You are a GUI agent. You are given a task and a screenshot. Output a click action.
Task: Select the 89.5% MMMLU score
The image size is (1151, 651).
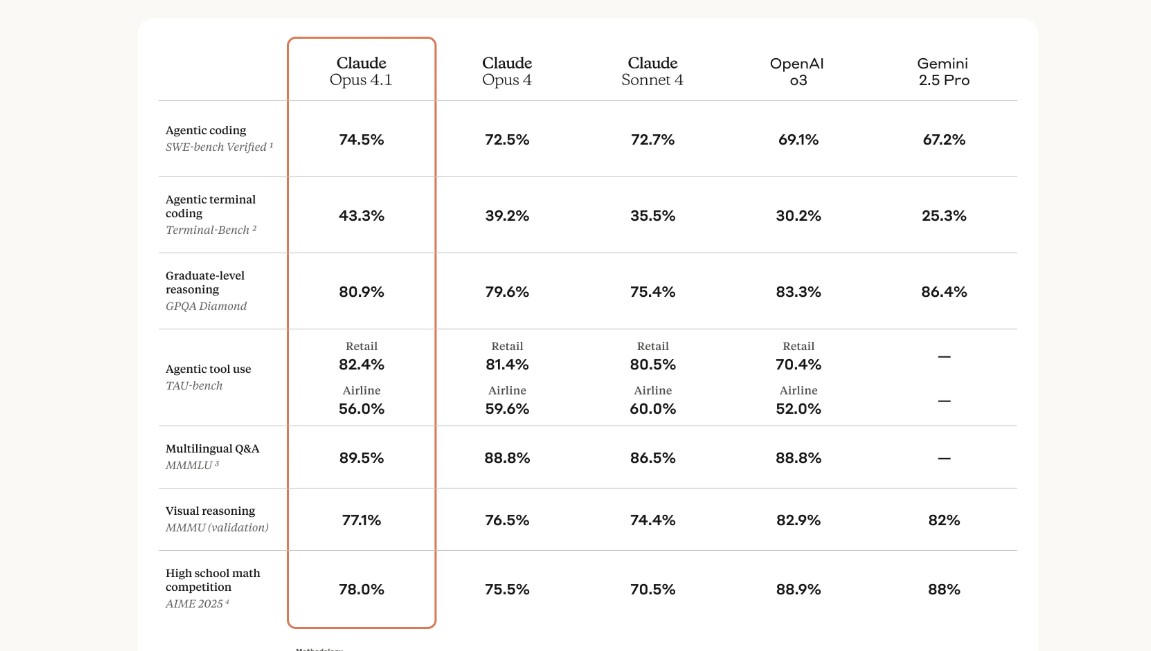361,457
